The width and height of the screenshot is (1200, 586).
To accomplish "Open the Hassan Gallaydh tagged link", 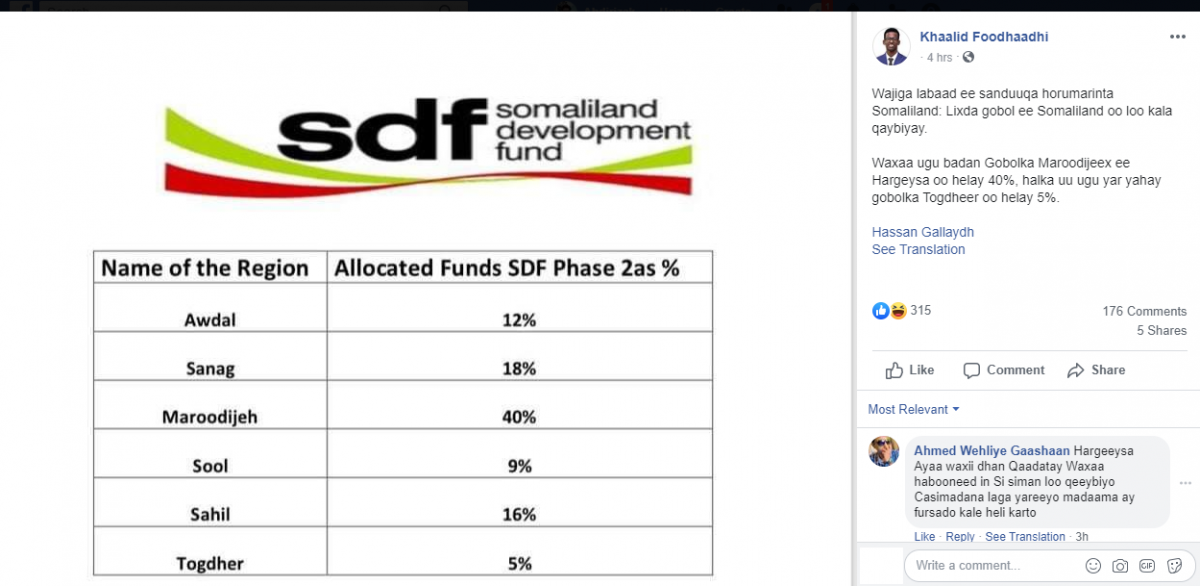I will pyautogui.click(x=923, y=232).
